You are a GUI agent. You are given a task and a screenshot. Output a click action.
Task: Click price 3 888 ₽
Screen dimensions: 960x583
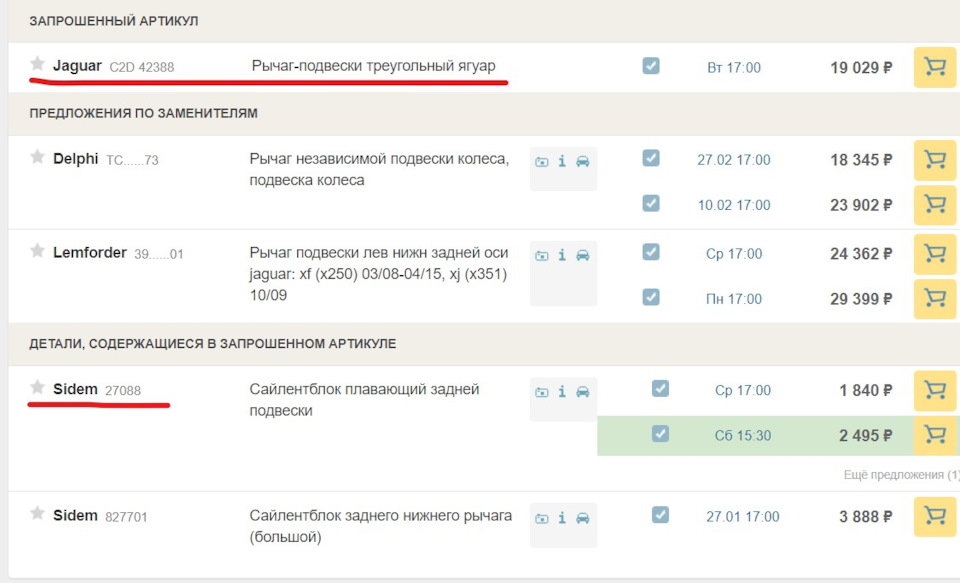866,516
